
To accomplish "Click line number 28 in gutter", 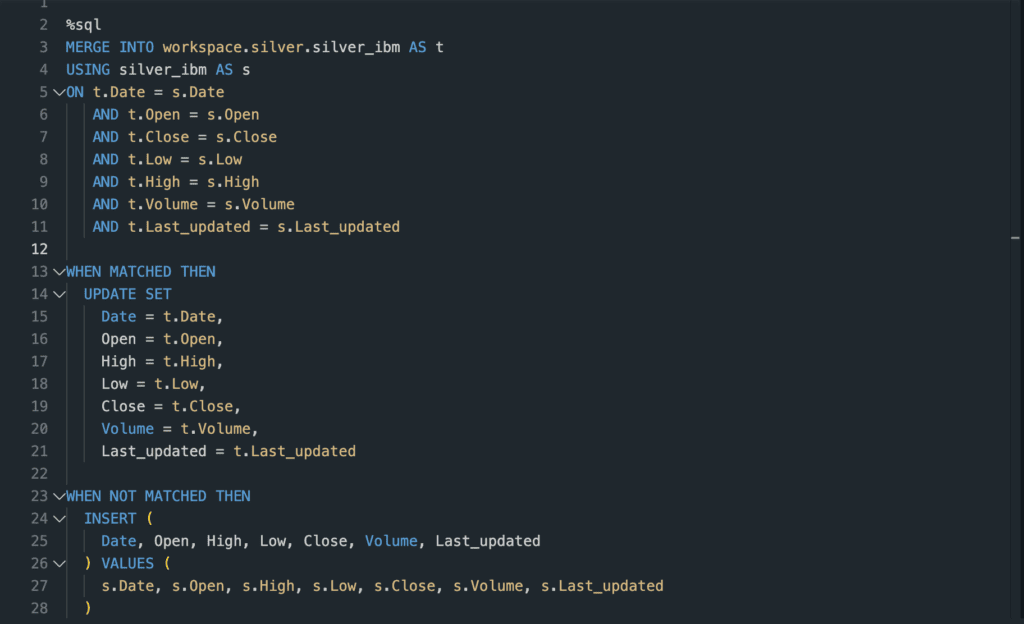I will point(40,608).
